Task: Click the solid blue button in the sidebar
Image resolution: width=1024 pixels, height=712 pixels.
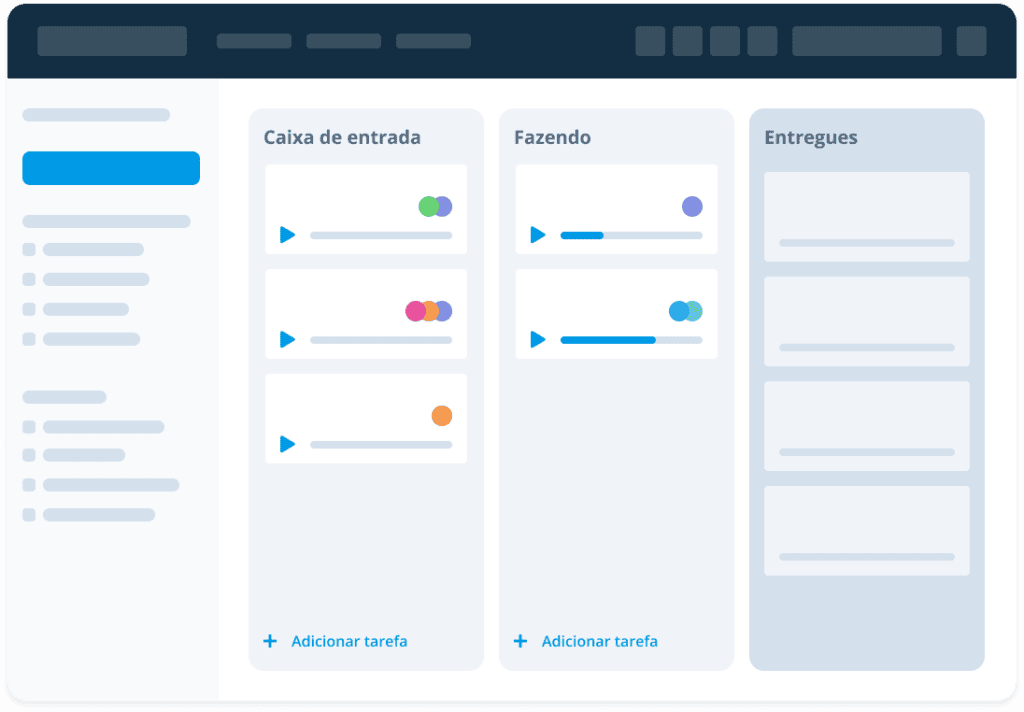Action: coord(111,168)
